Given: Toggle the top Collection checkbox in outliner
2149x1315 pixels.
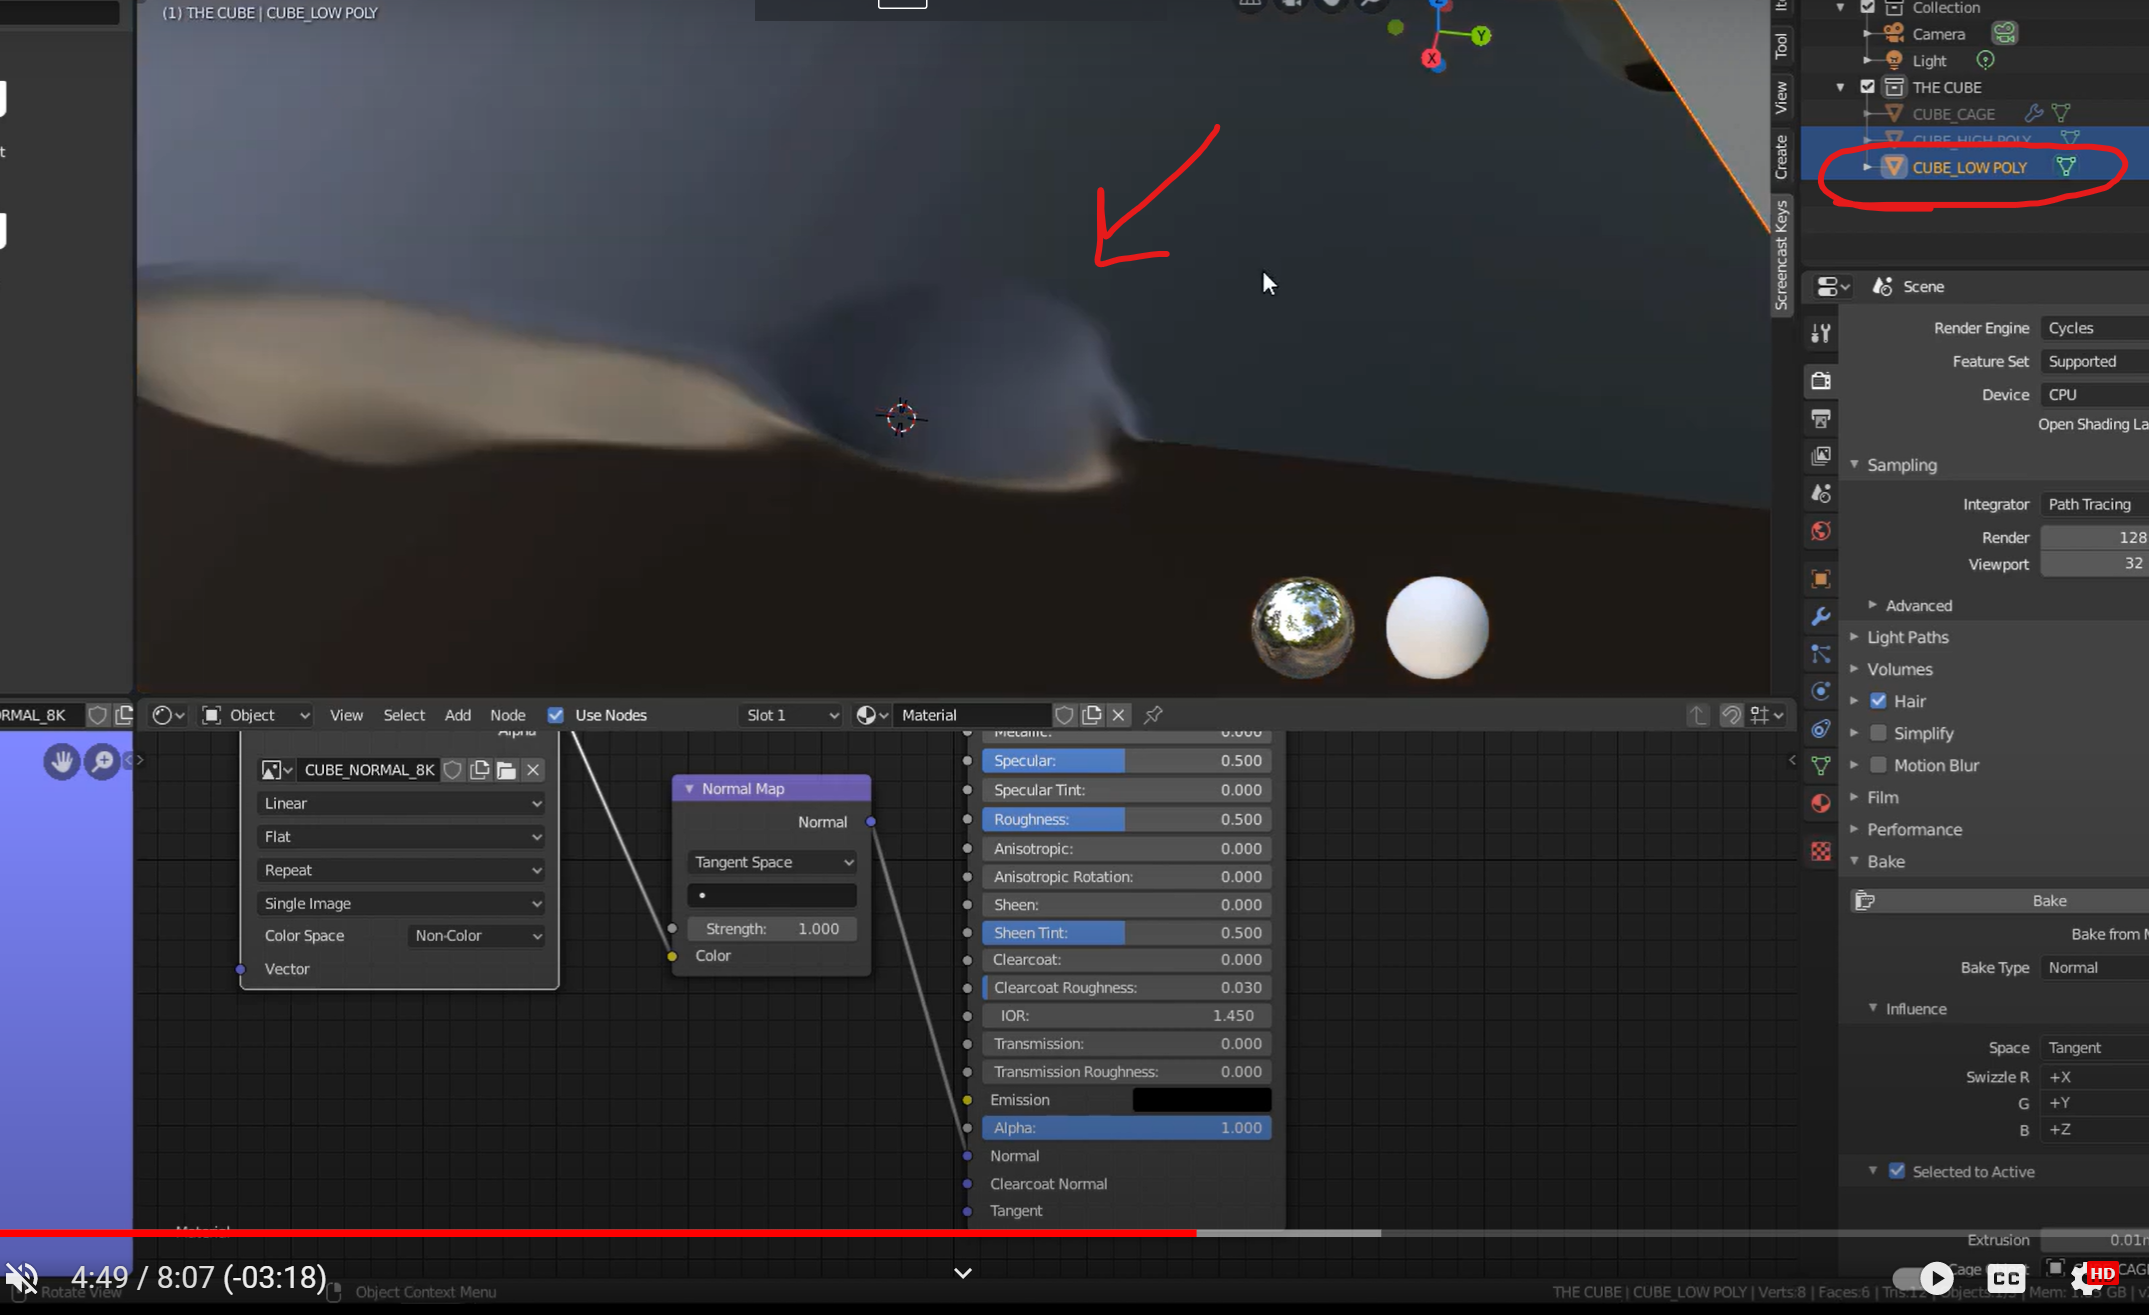Looking at the screenshot, I should click(x=1867, y=7).
